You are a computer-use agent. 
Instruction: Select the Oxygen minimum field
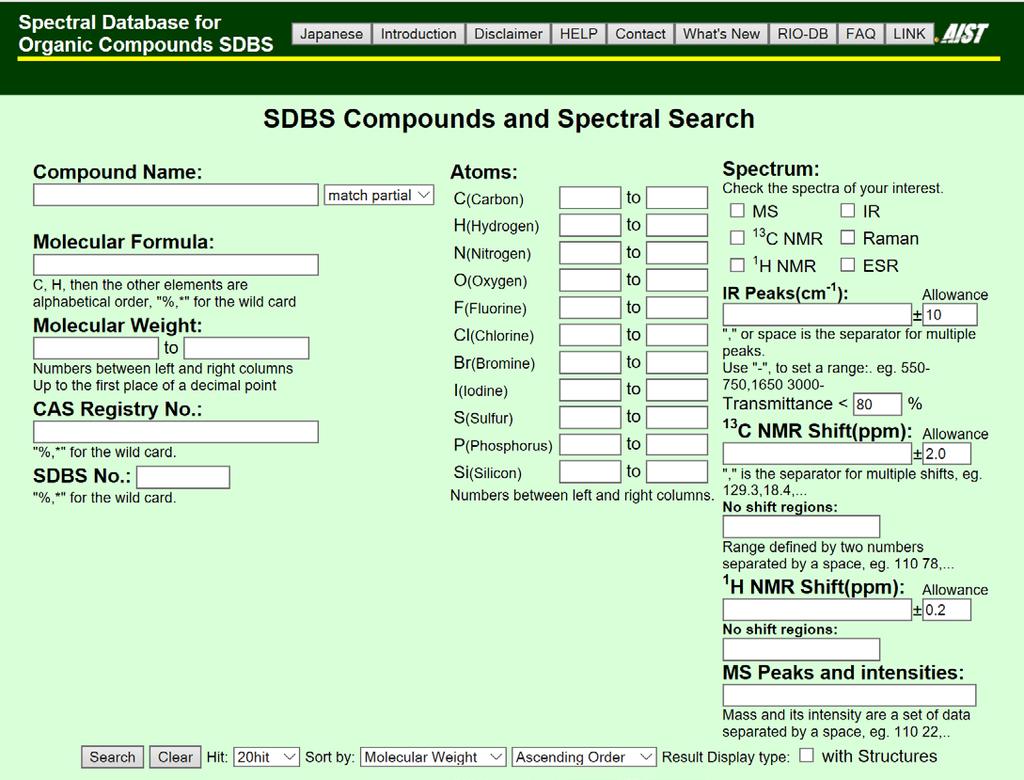pyautogui.click(x=590, y=280)
